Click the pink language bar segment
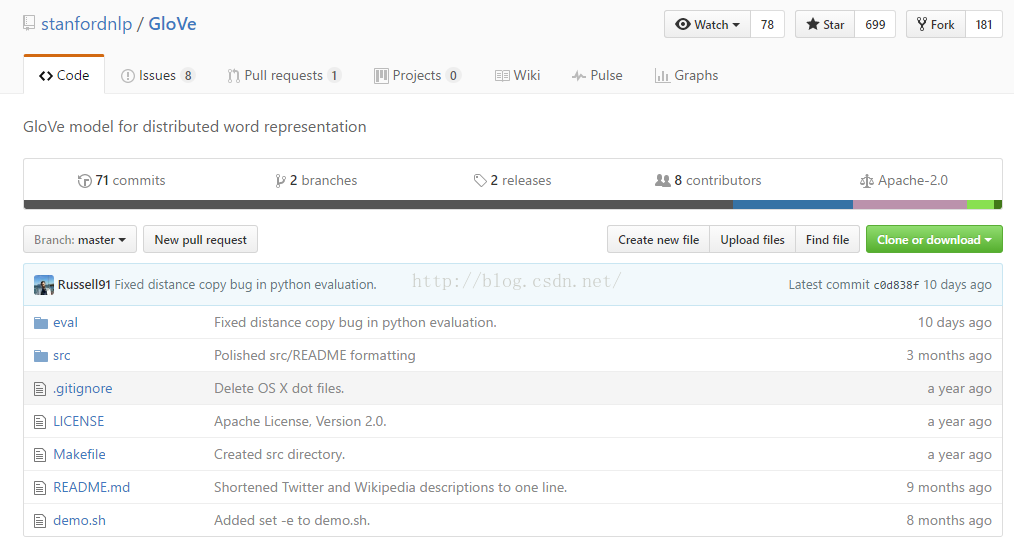 (x=910, y=205)
